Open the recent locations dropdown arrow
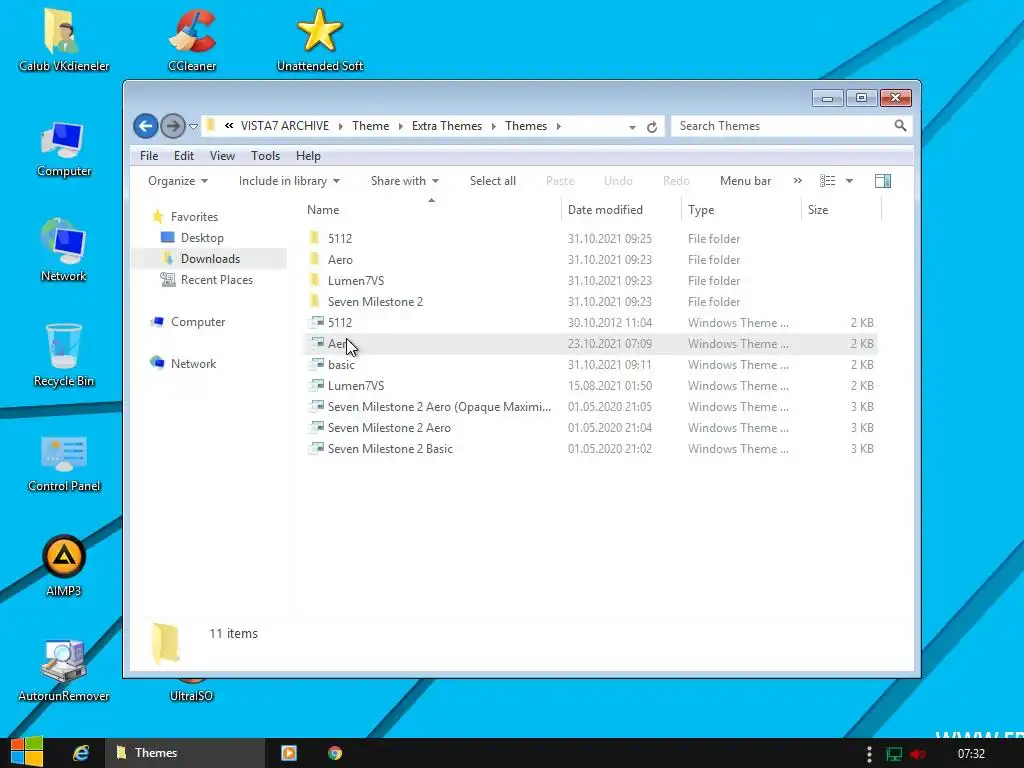Screen dimensions: 1024x768 coord(193,127)
